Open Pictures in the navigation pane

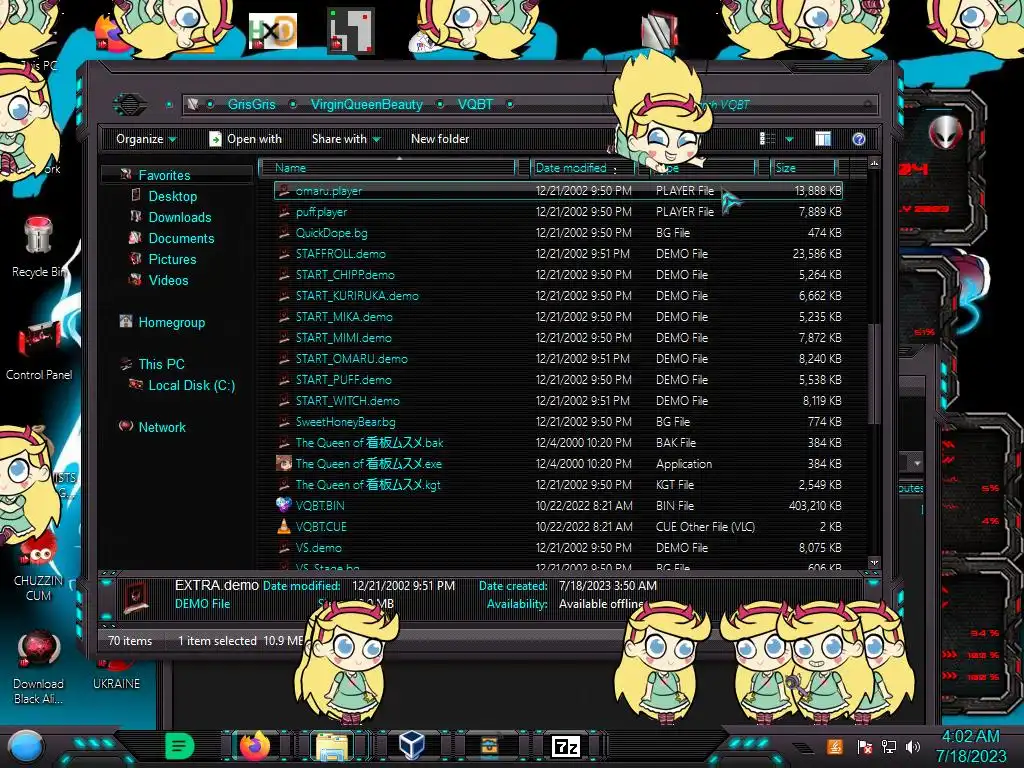pyautogui.click(x=172, y=259)
